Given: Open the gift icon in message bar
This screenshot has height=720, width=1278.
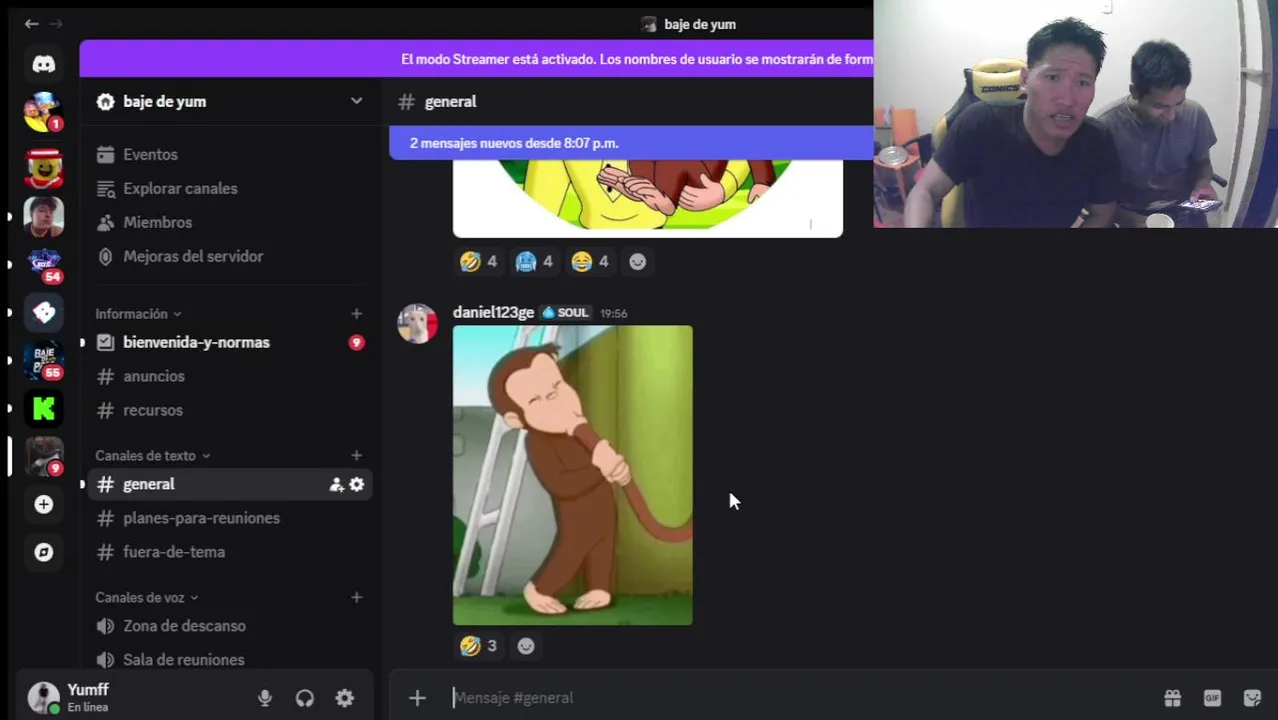Looking at the screenshot, I should click(x=1172, y=698).
